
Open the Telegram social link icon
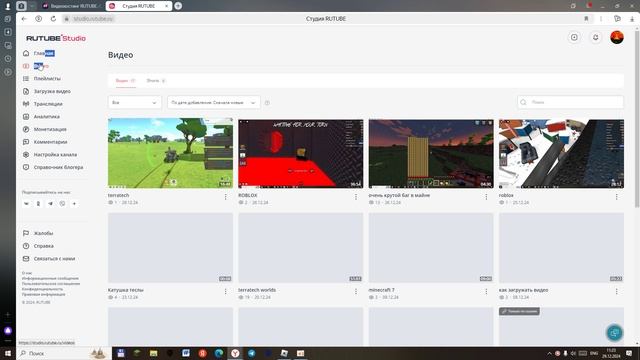(x=50, y=203)
